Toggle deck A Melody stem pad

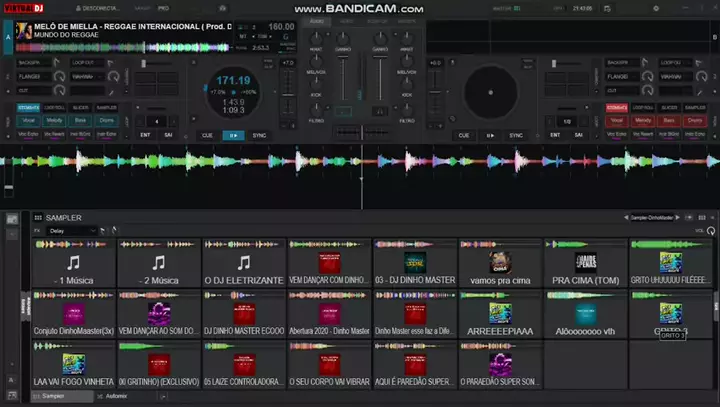54,121
